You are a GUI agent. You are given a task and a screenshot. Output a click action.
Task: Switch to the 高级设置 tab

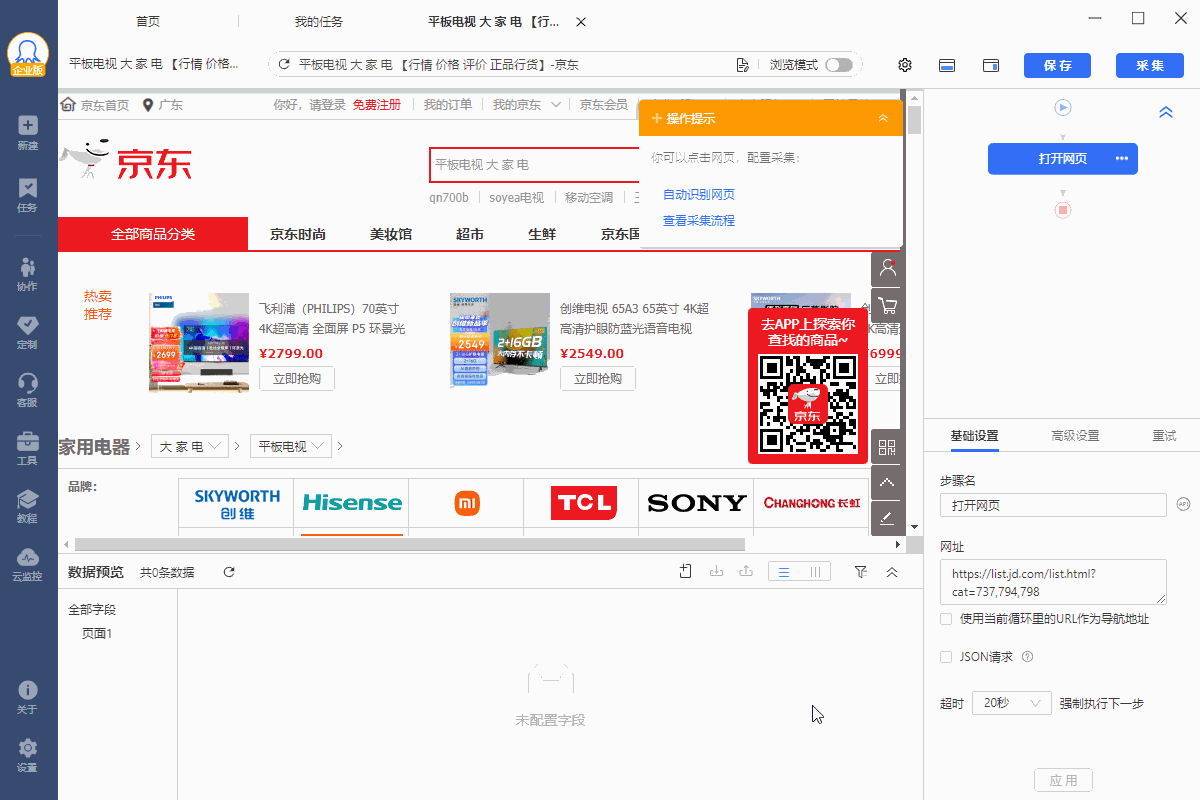point(1075,436)
